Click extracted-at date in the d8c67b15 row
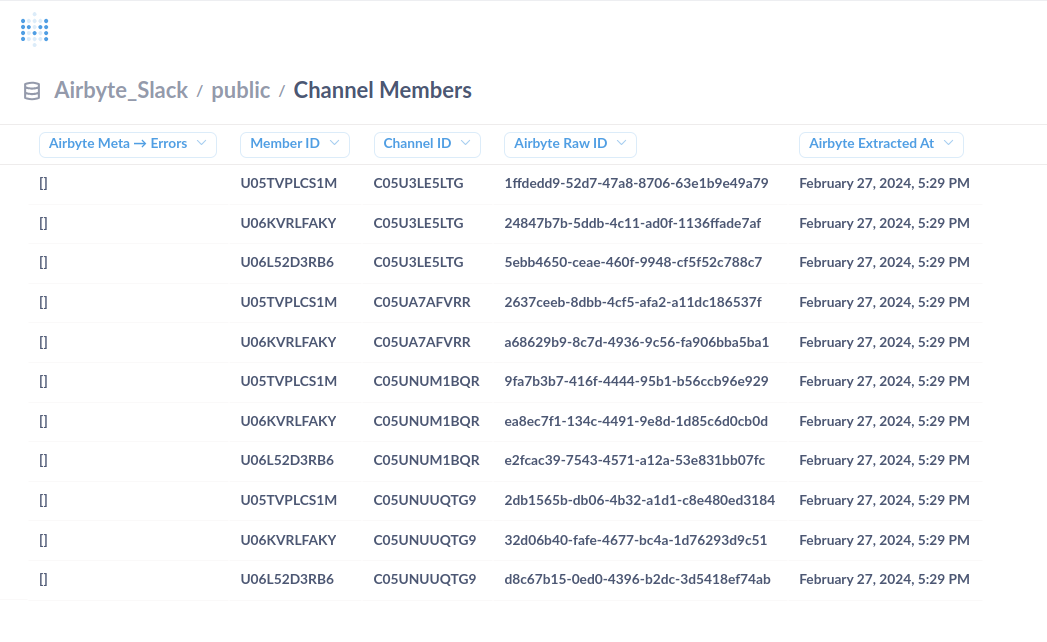 coord(884,579)
